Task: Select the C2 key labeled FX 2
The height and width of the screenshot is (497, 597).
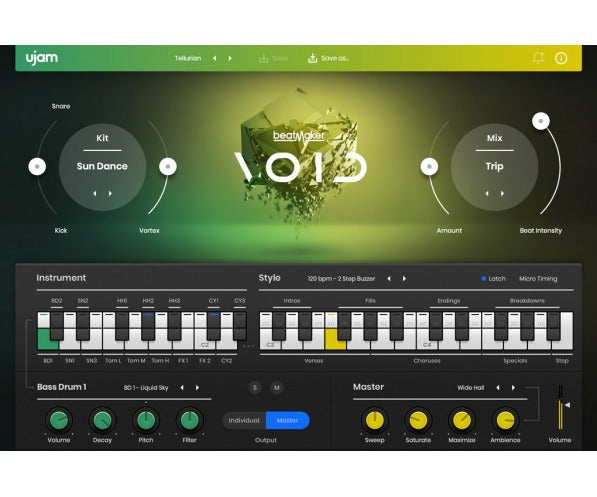Action: point(205,344)
